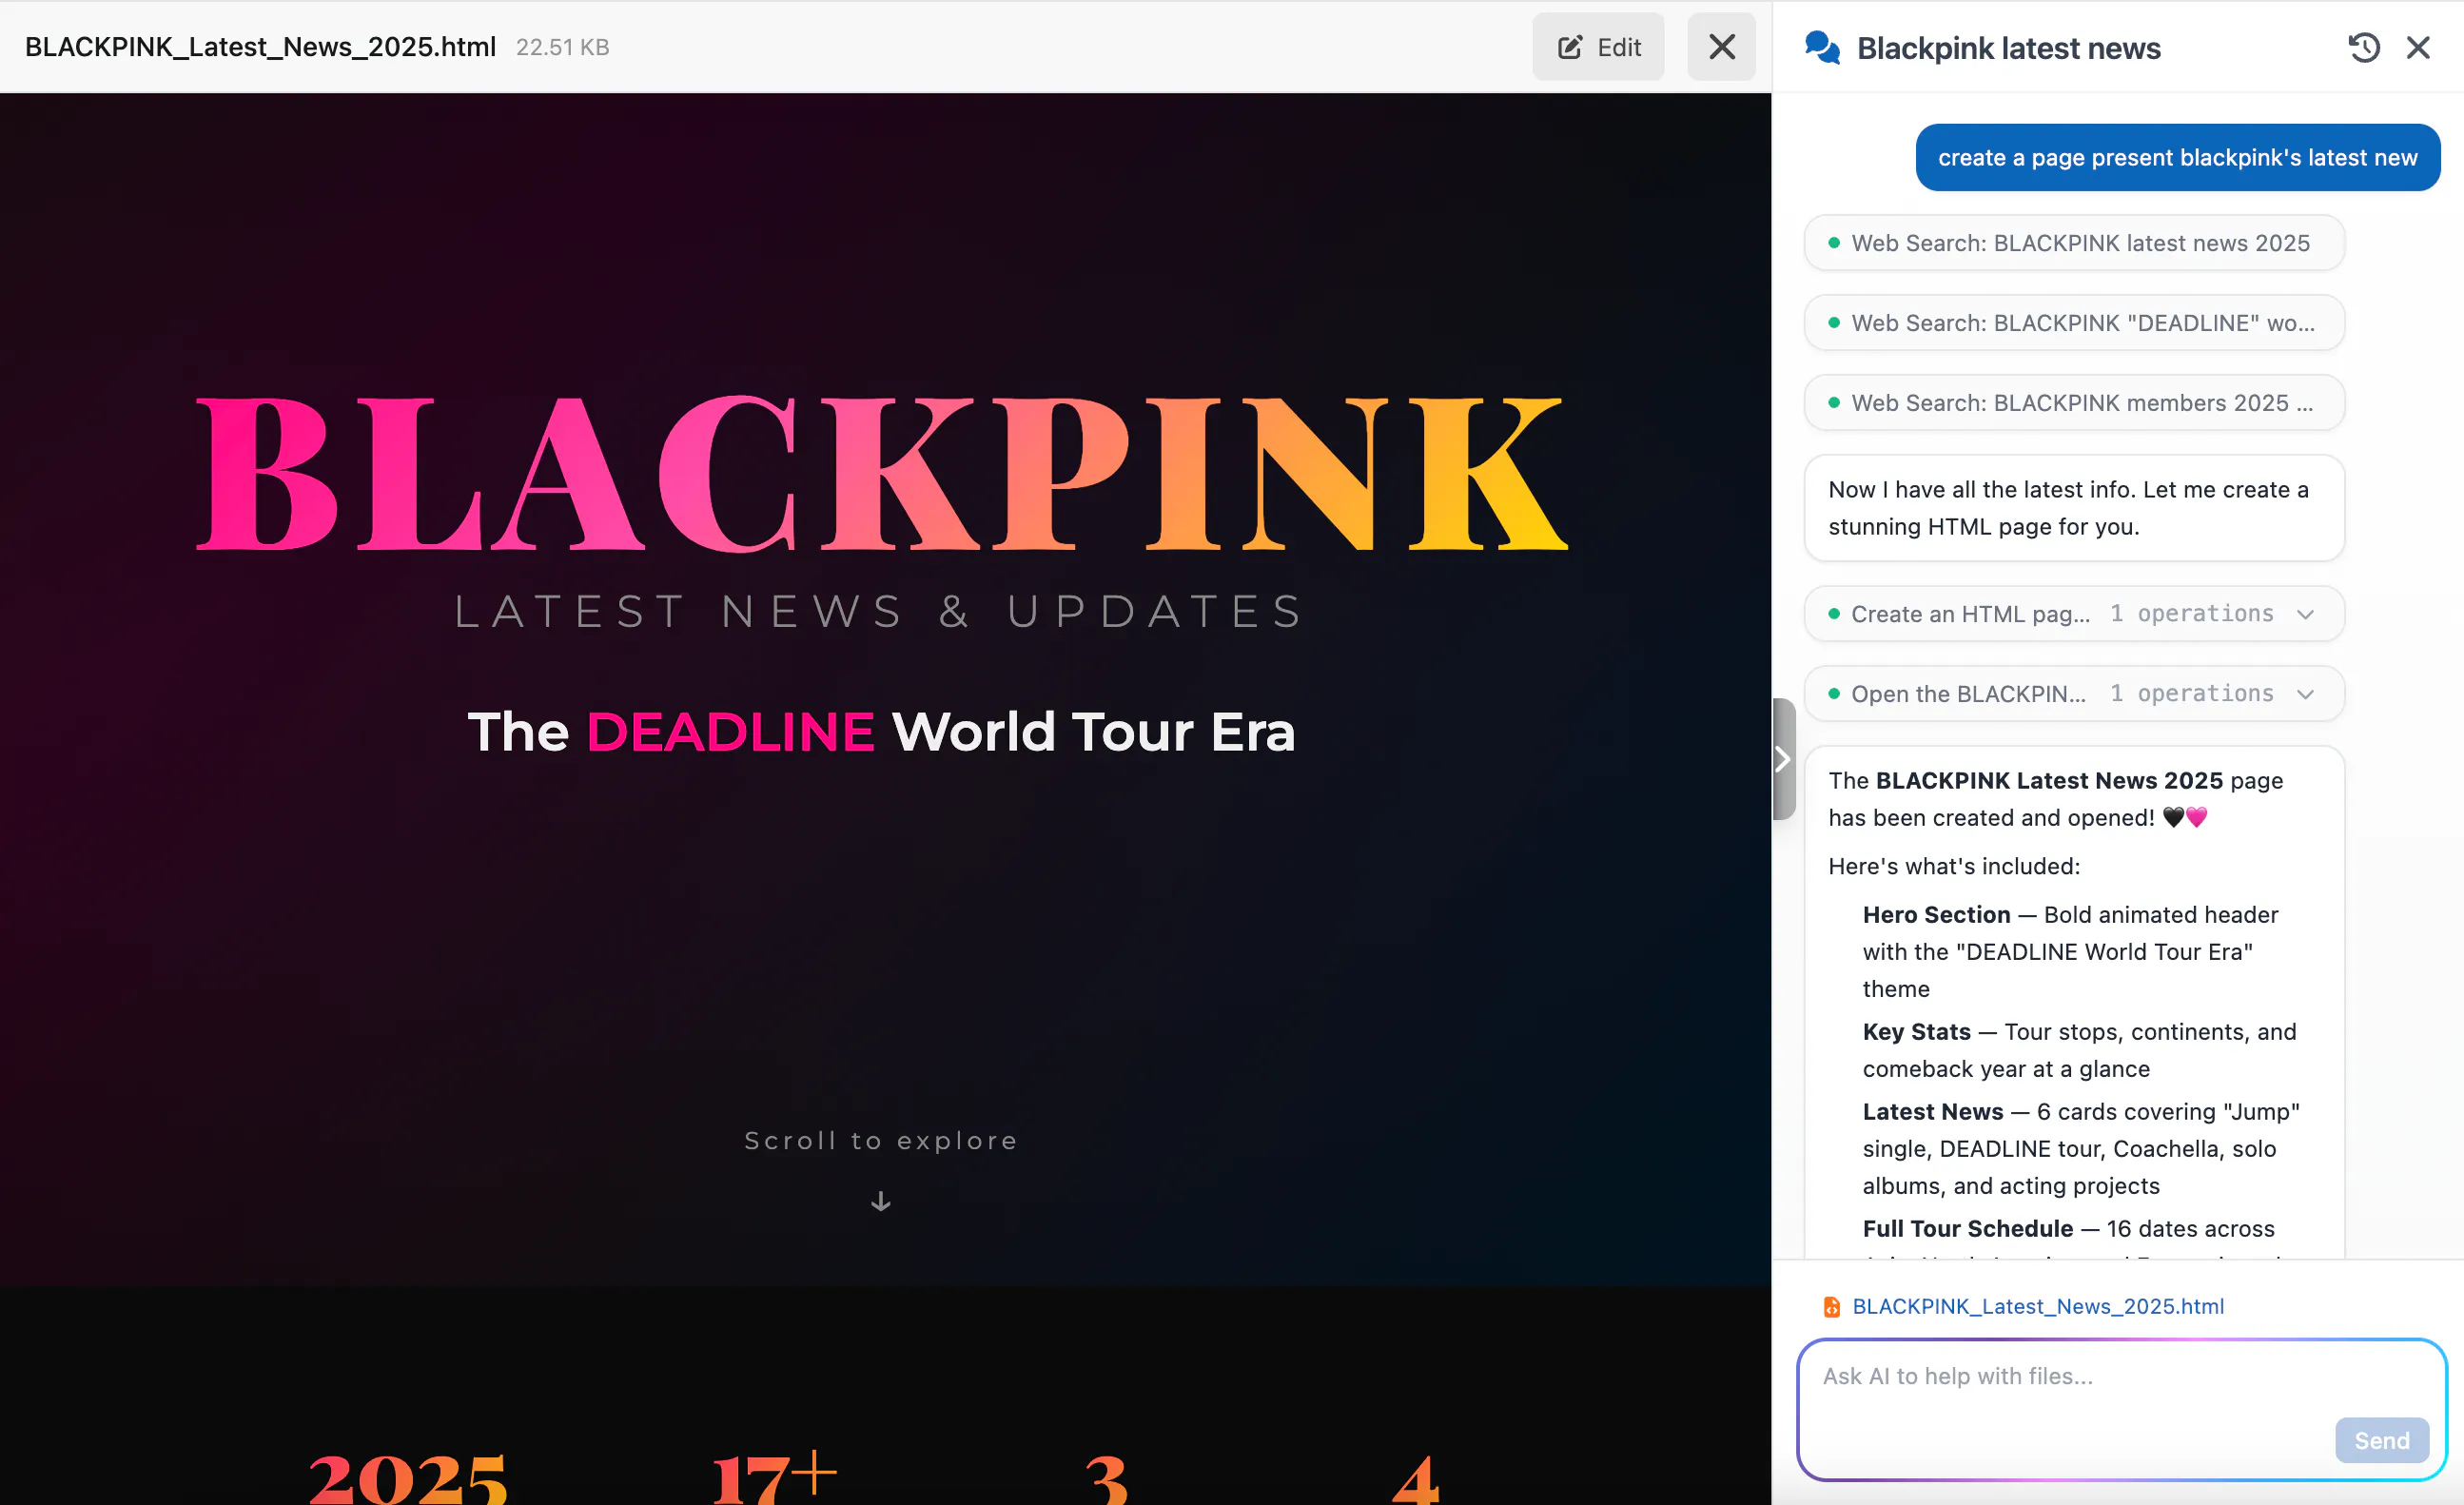Click the scroll down arrow under 'Scroll to explore'
The height and width of the screenshot is (1505, 2464).
pyautogui.click(x=880, y=1201)
